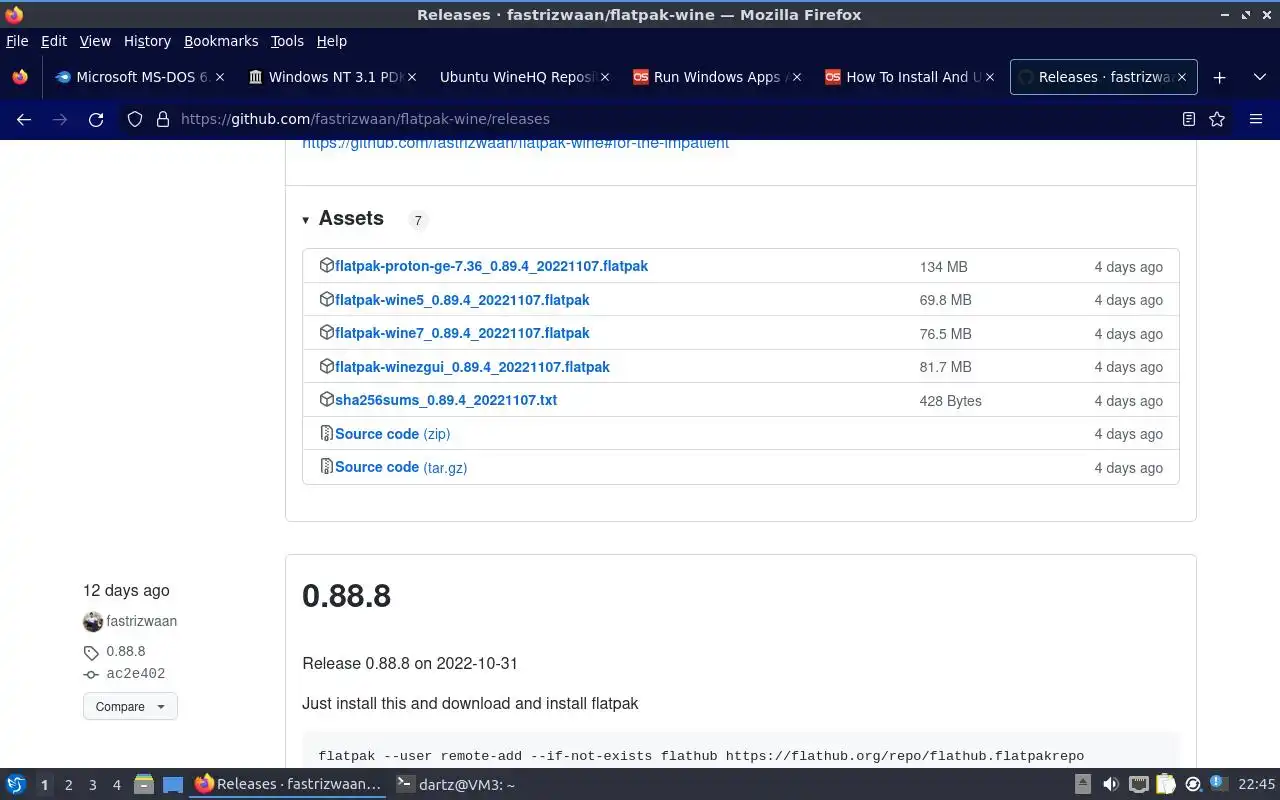Click the Firefox view icon in tab bar

tap(20, 77)
